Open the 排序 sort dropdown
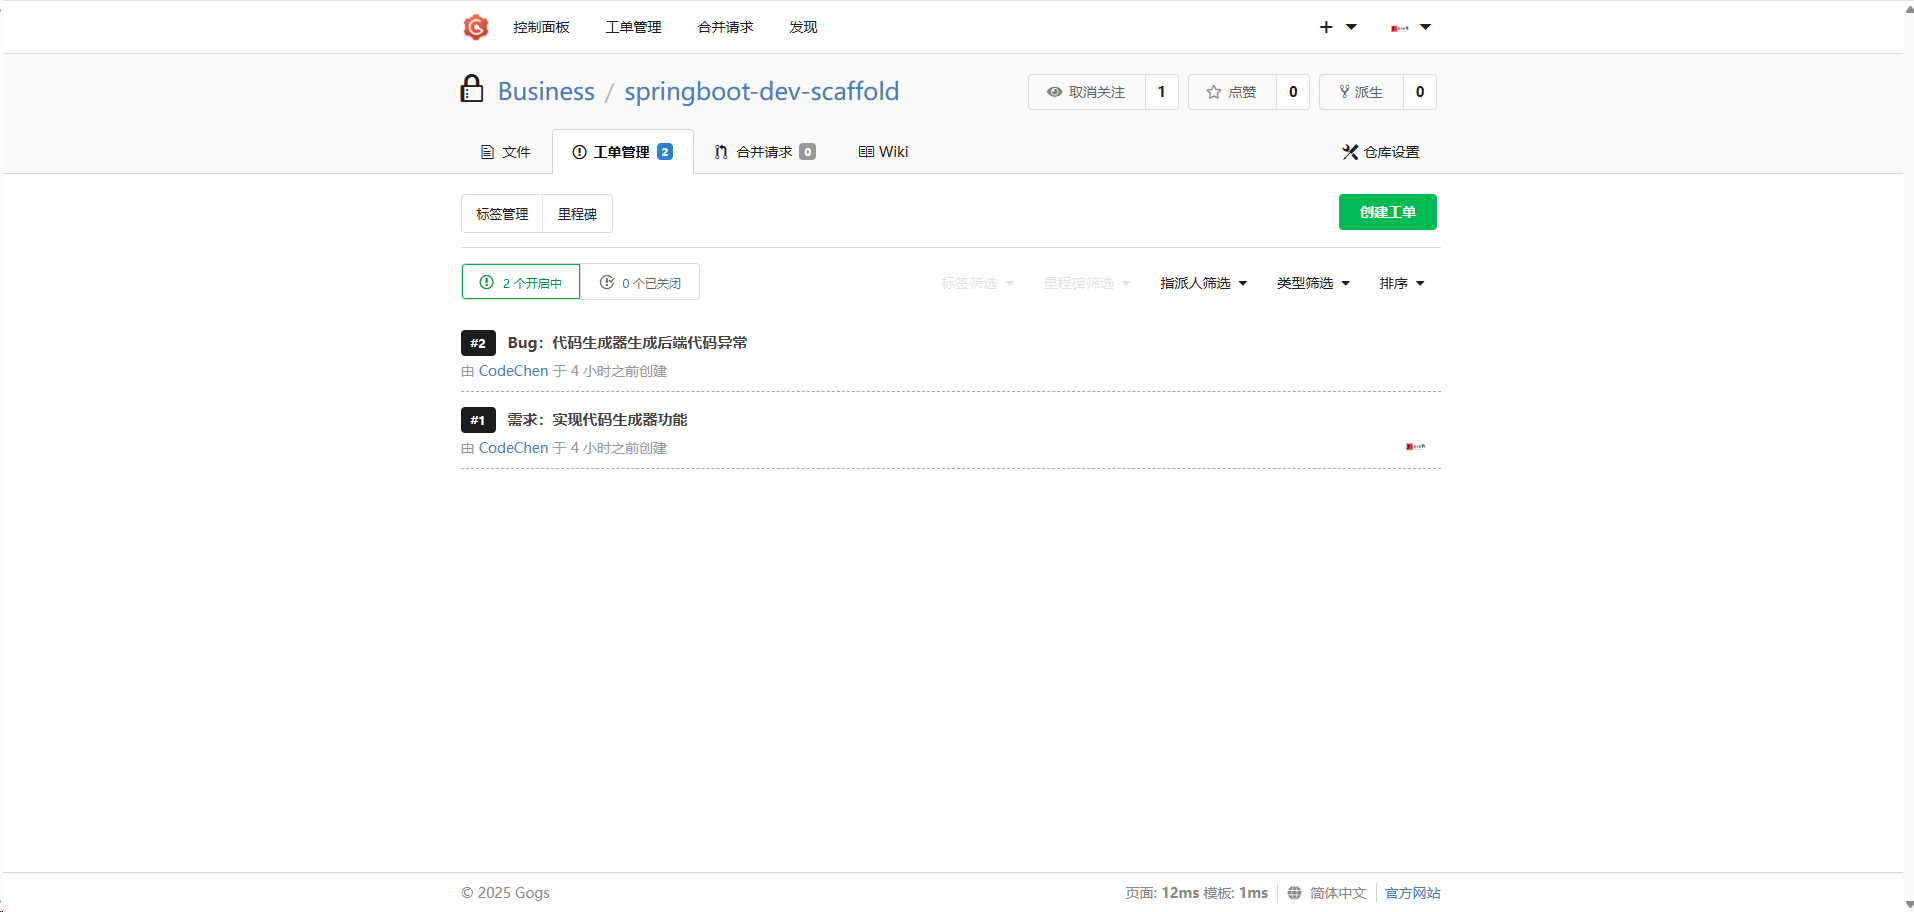The image size is (1914, 912). [x=1401, y=283]
